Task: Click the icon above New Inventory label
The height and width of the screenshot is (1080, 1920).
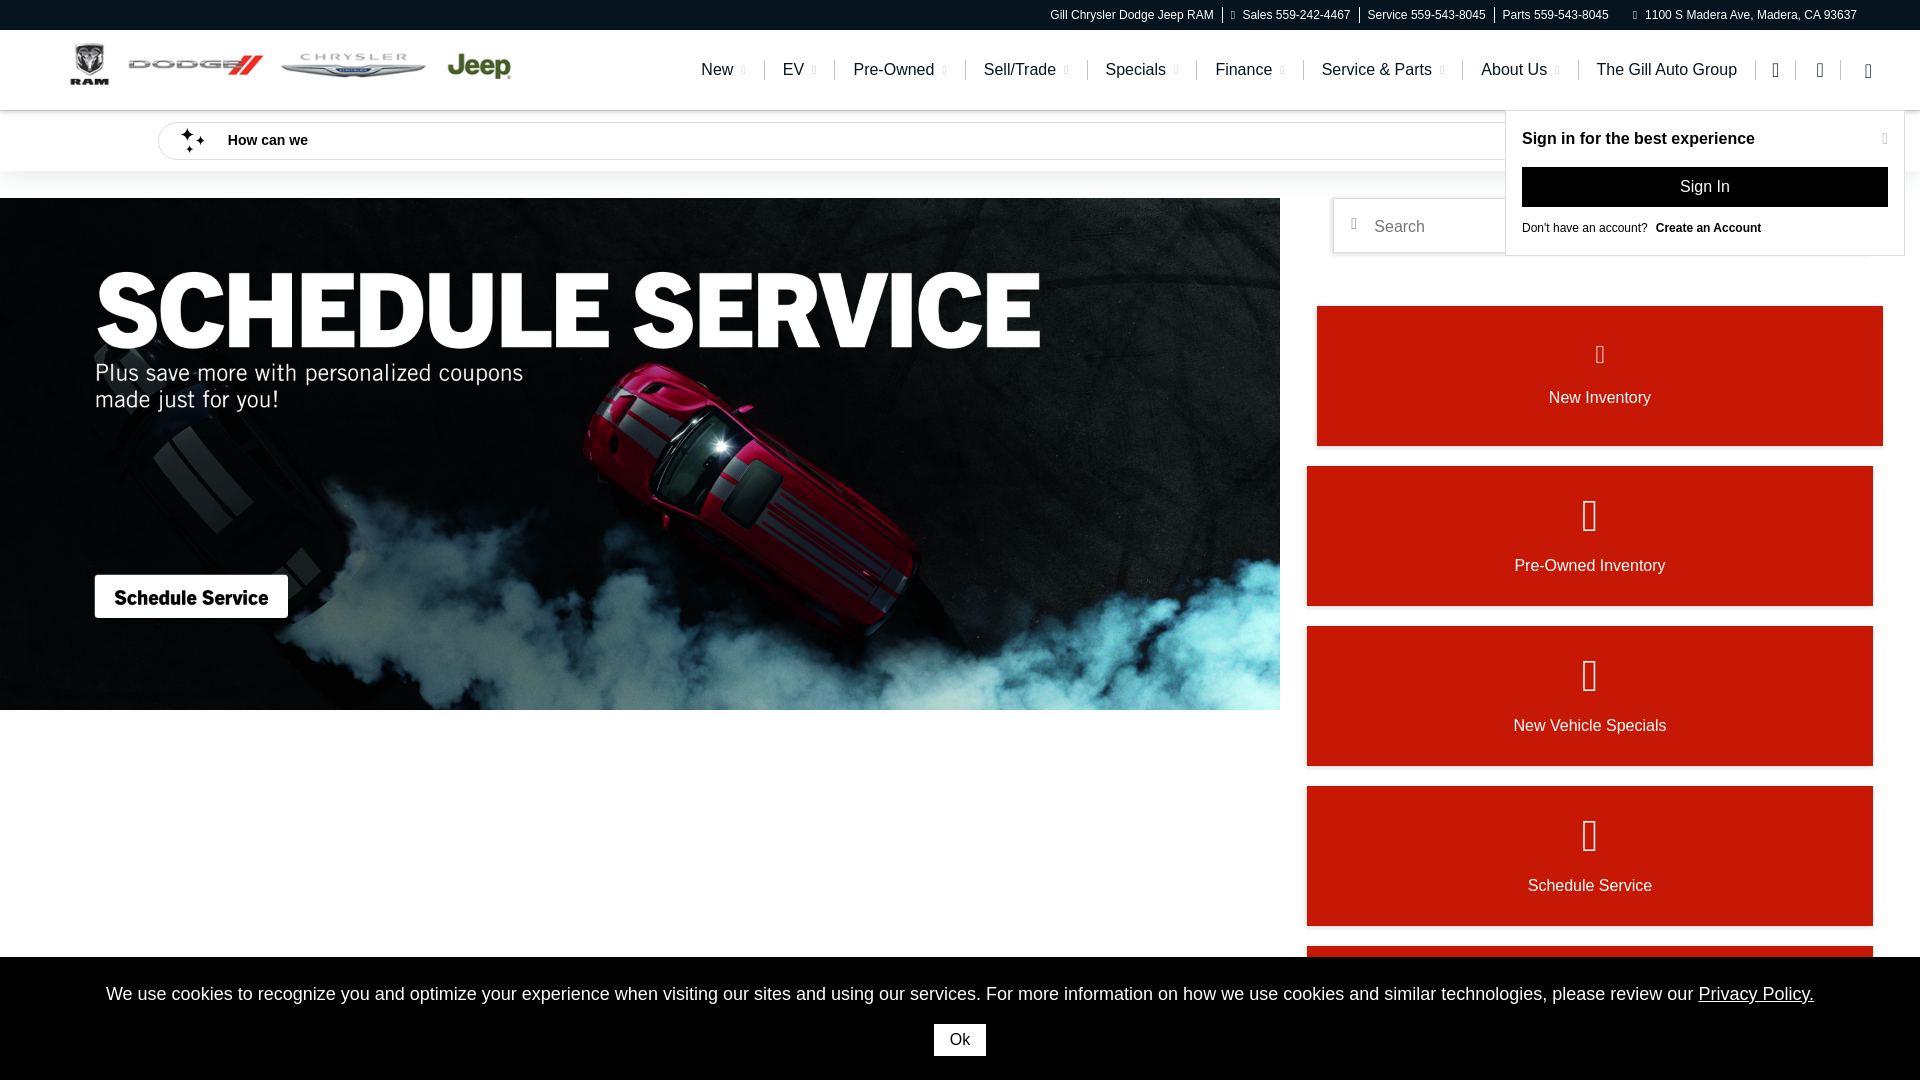Action: (1600, 355)
